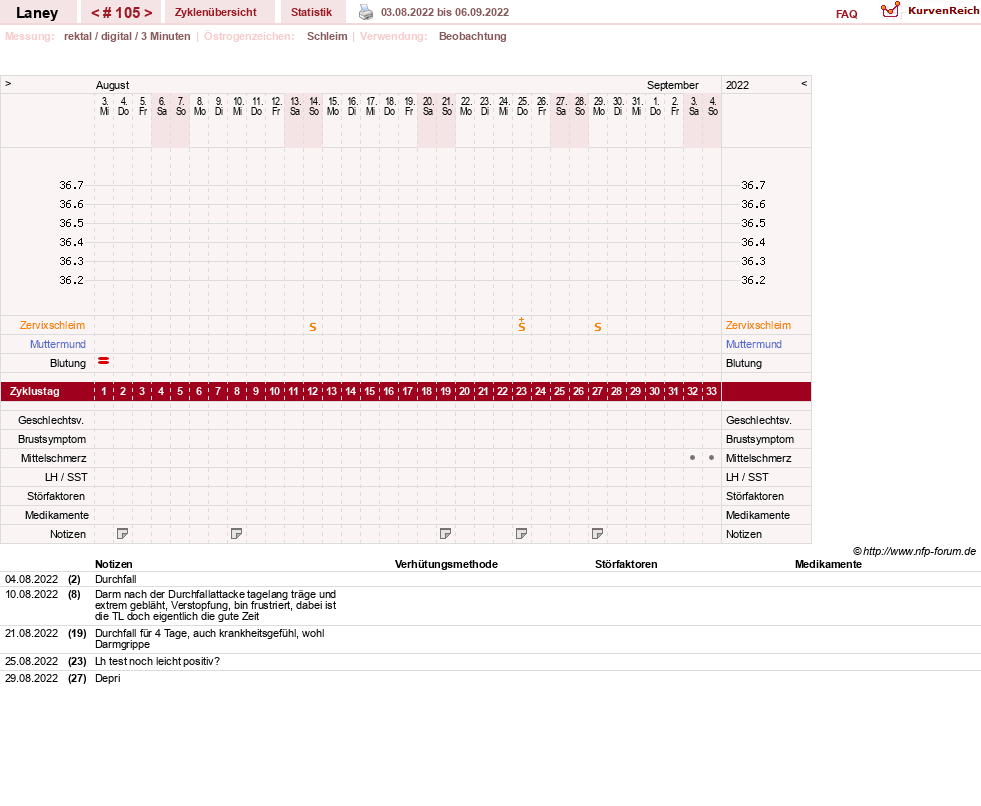The height and width of the screenshot is (806, 981).
Task: Click the S mucus symbol on day 27
Action: coord(597,327)
